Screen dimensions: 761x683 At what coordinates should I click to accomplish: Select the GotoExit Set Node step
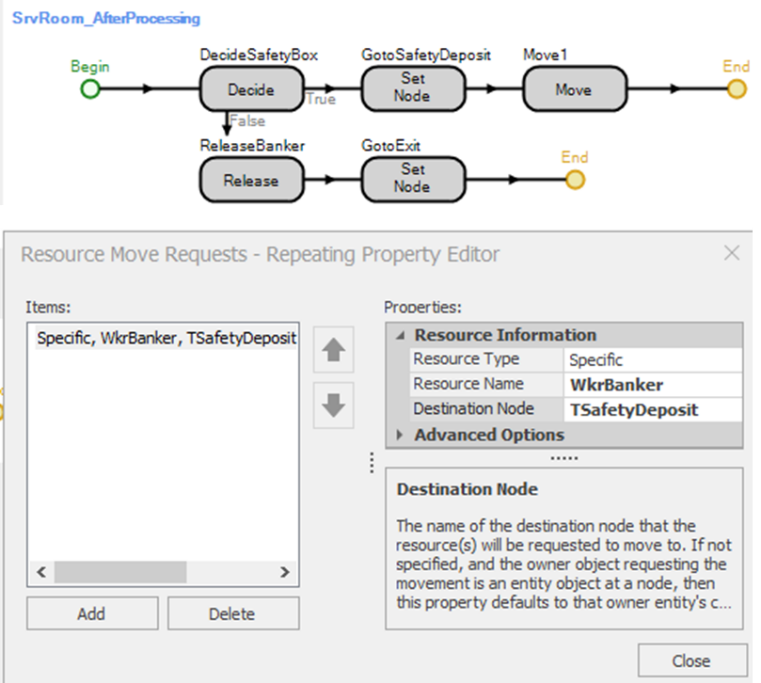pos(413,180)
